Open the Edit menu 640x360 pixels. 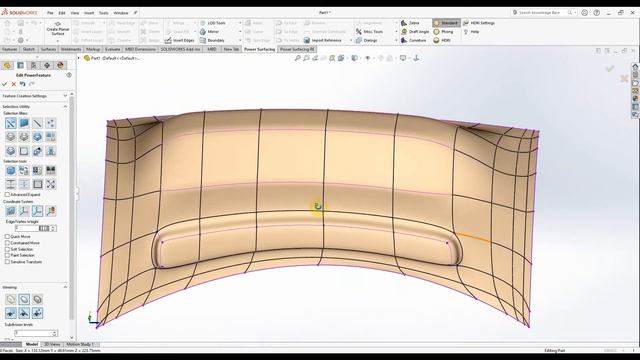click(x=62, y=13)
